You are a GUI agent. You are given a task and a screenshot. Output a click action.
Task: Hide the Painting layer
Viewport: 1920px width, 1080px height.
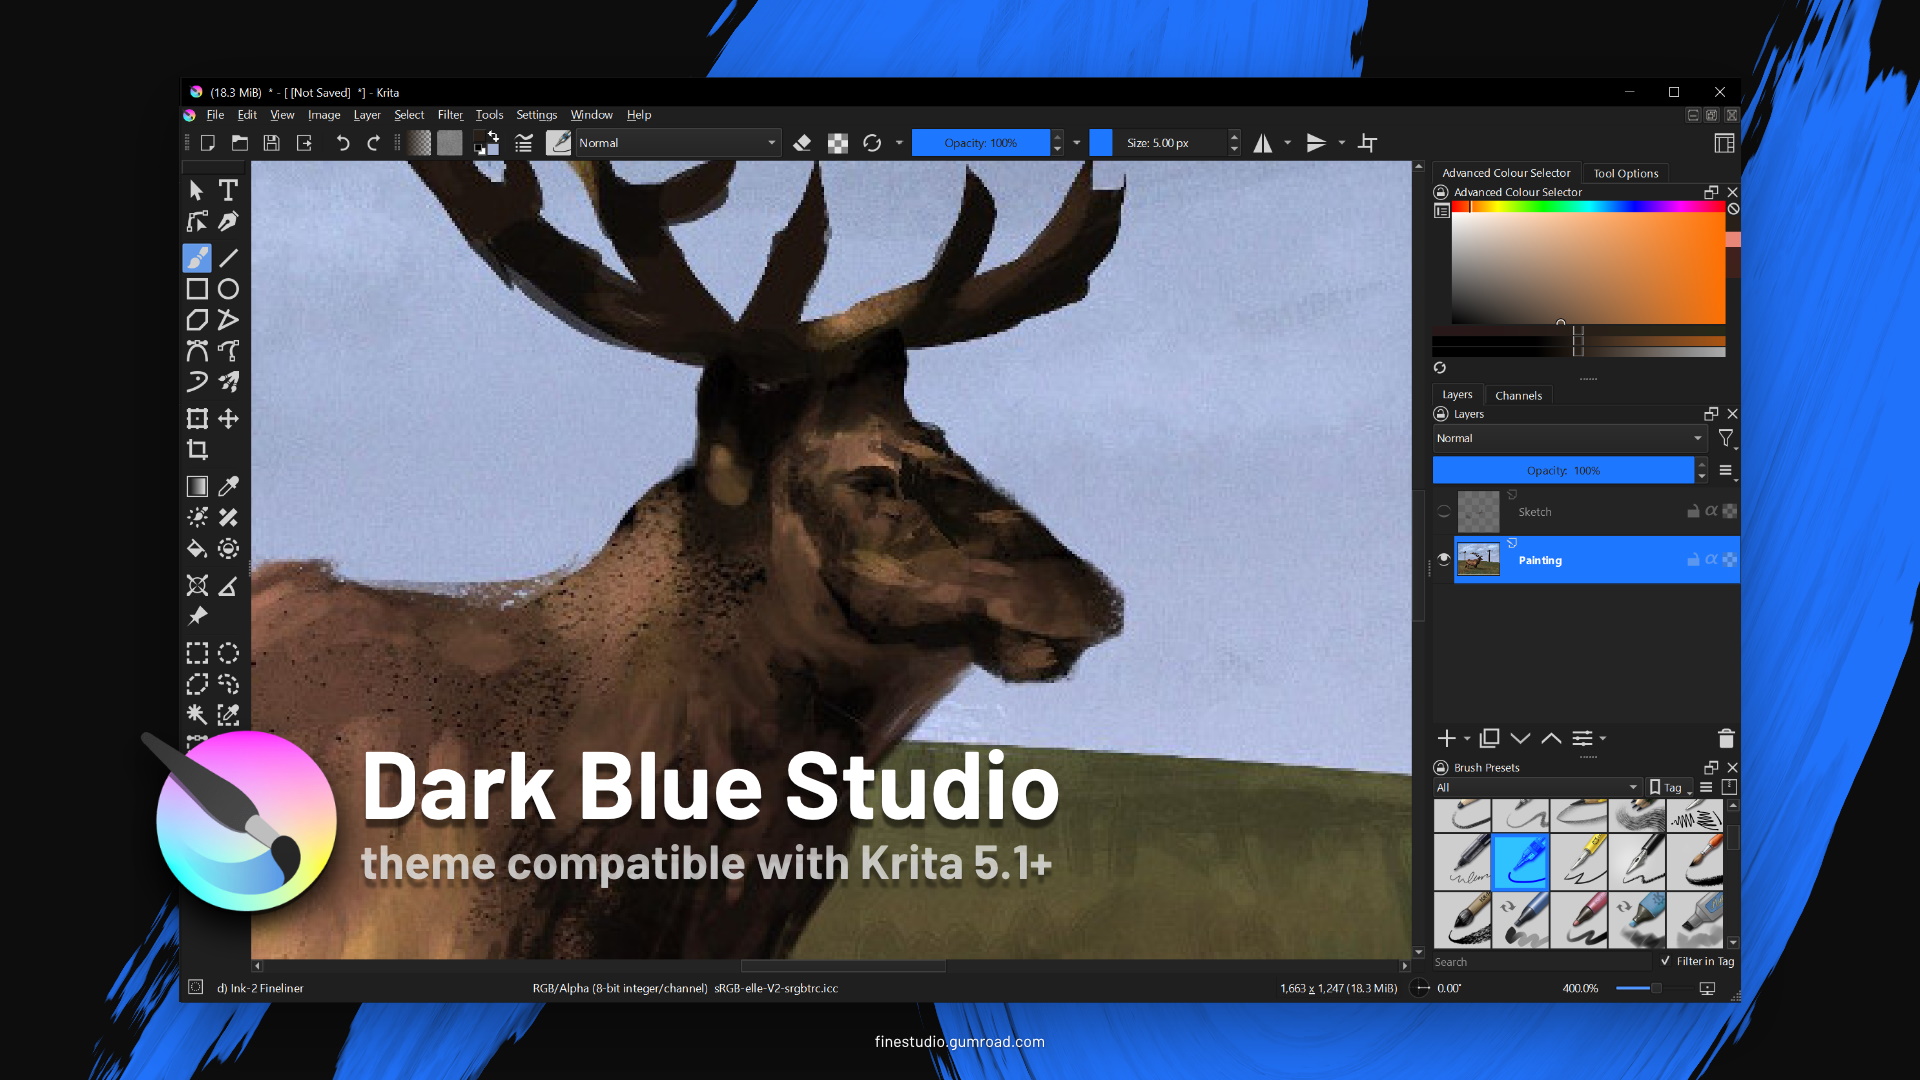point(1443,559)
